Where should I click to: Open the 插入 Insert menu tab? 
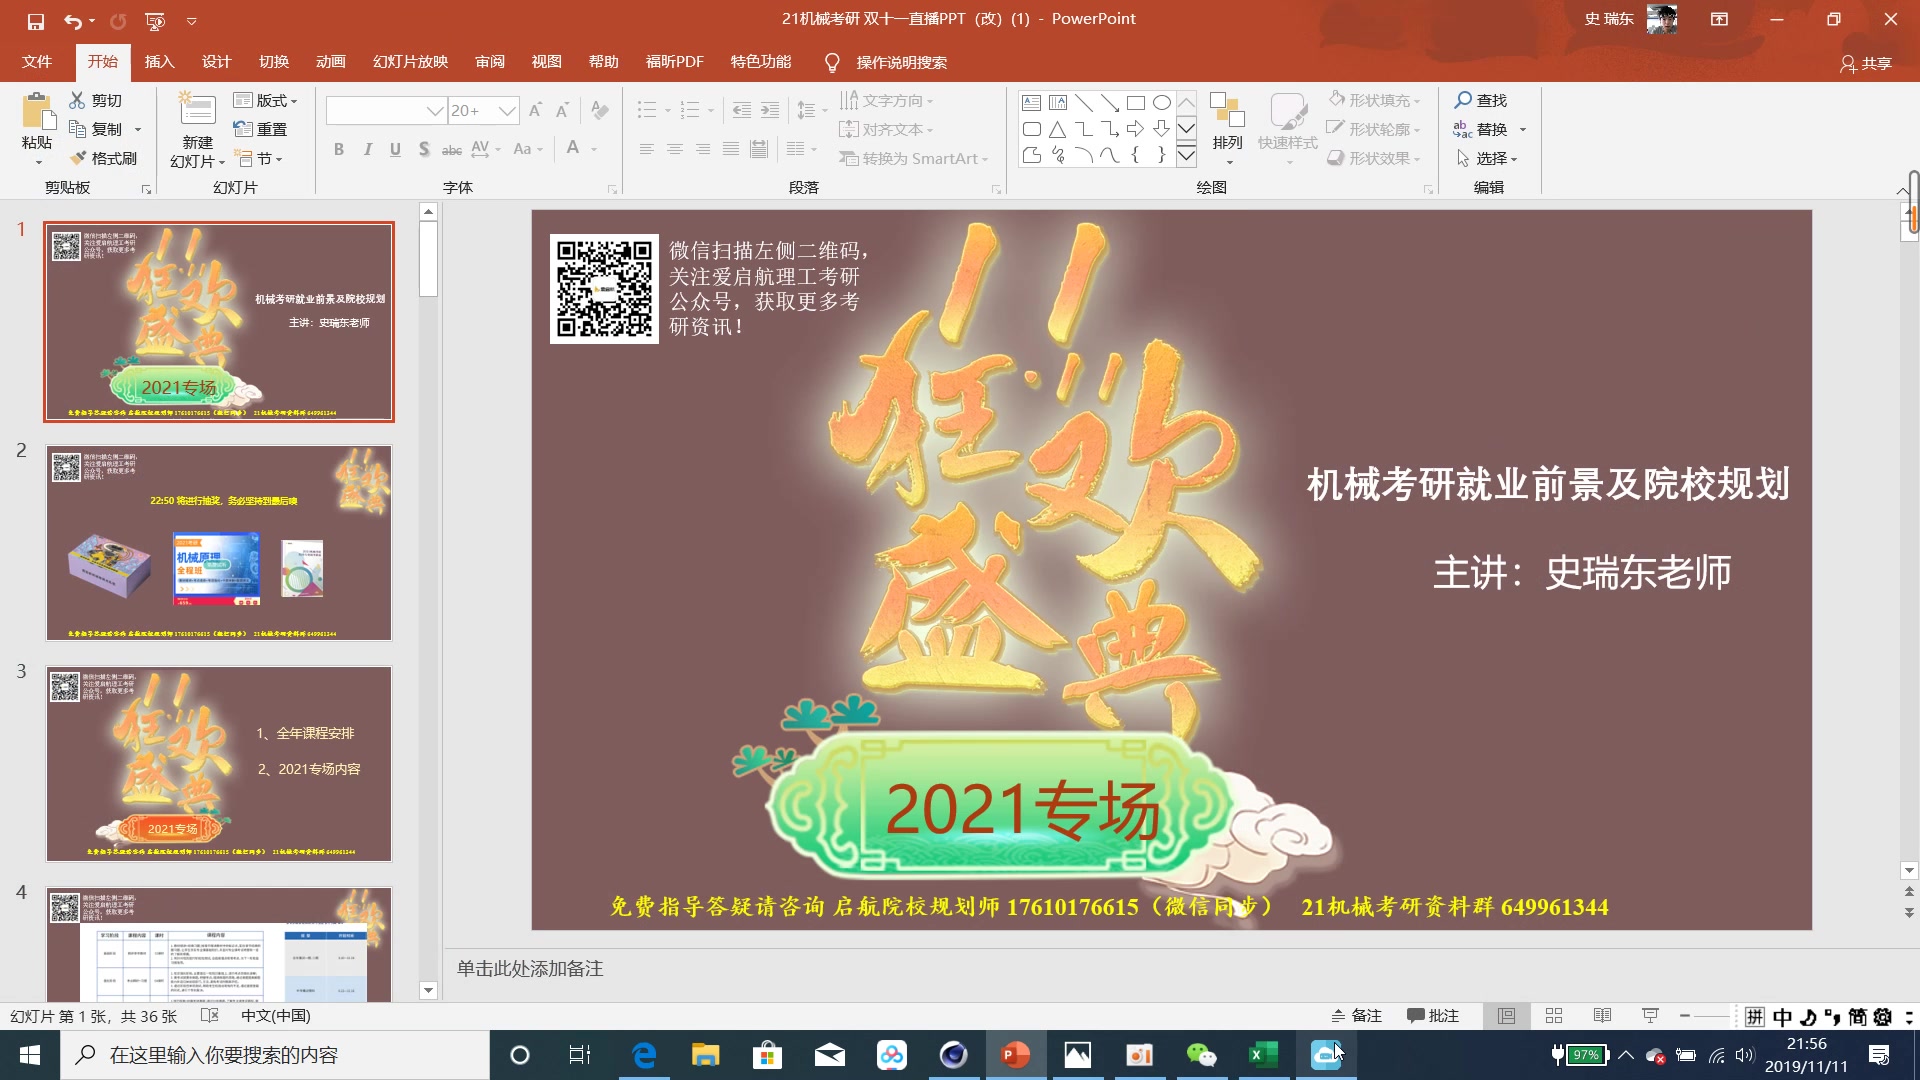coord(158,61)
